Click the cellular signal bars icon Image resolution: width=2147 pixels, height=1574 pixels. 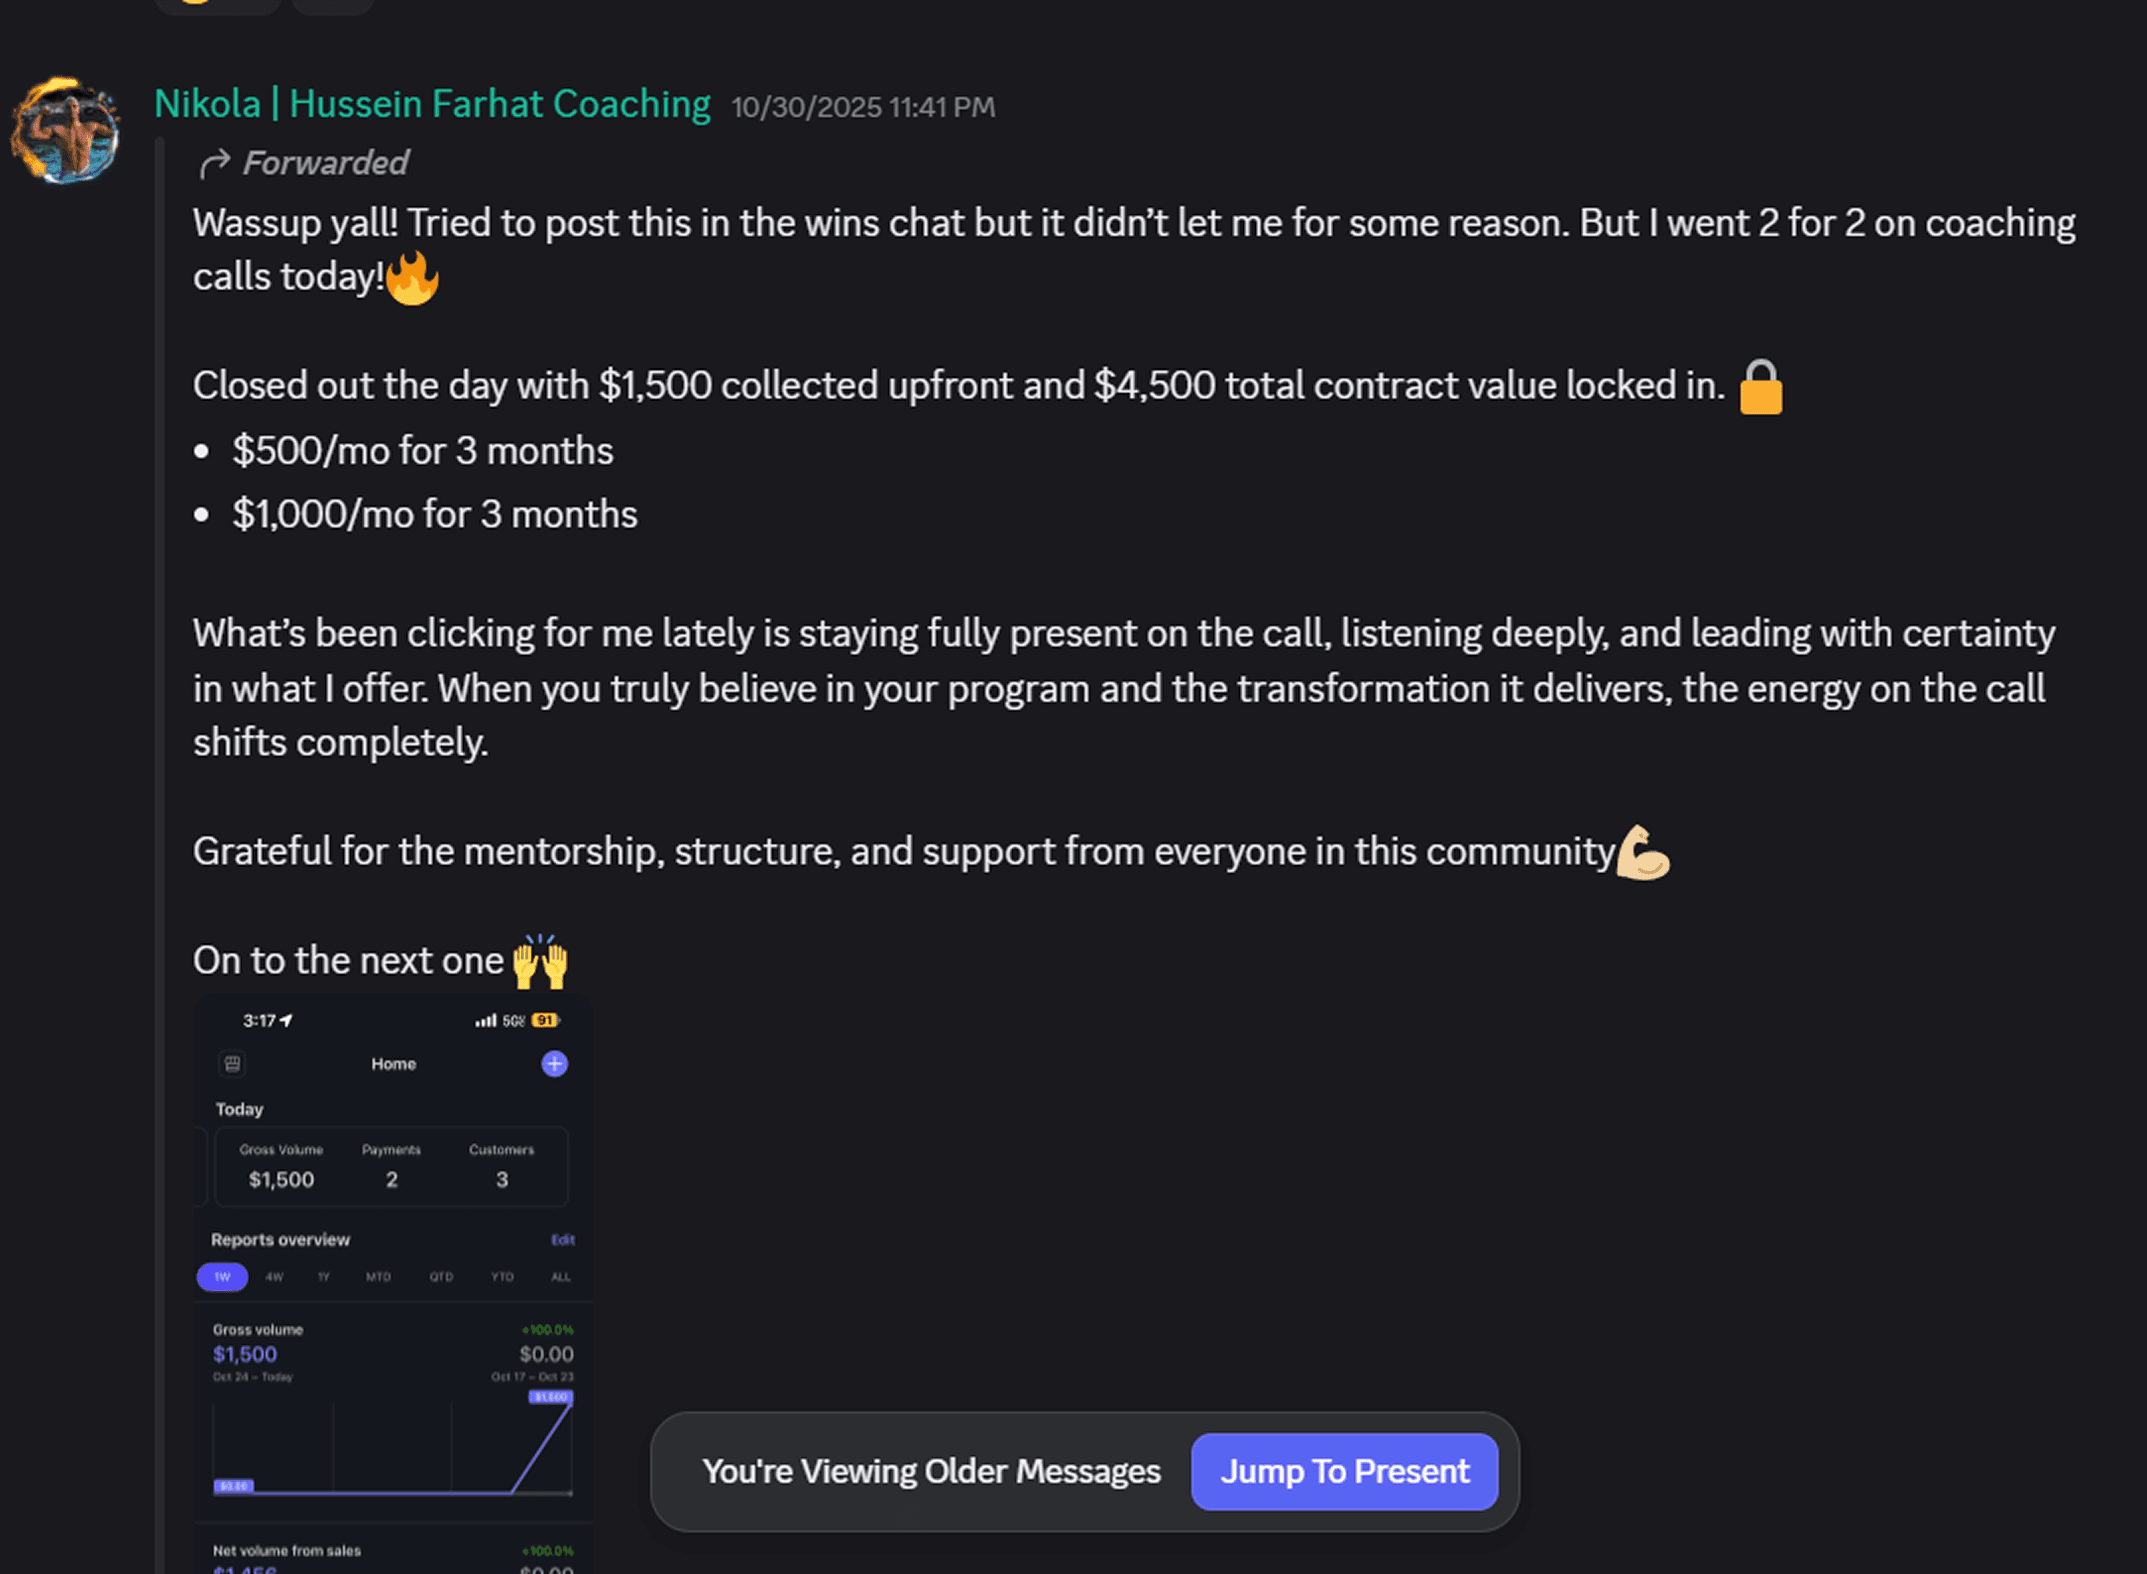(485, 1020)
